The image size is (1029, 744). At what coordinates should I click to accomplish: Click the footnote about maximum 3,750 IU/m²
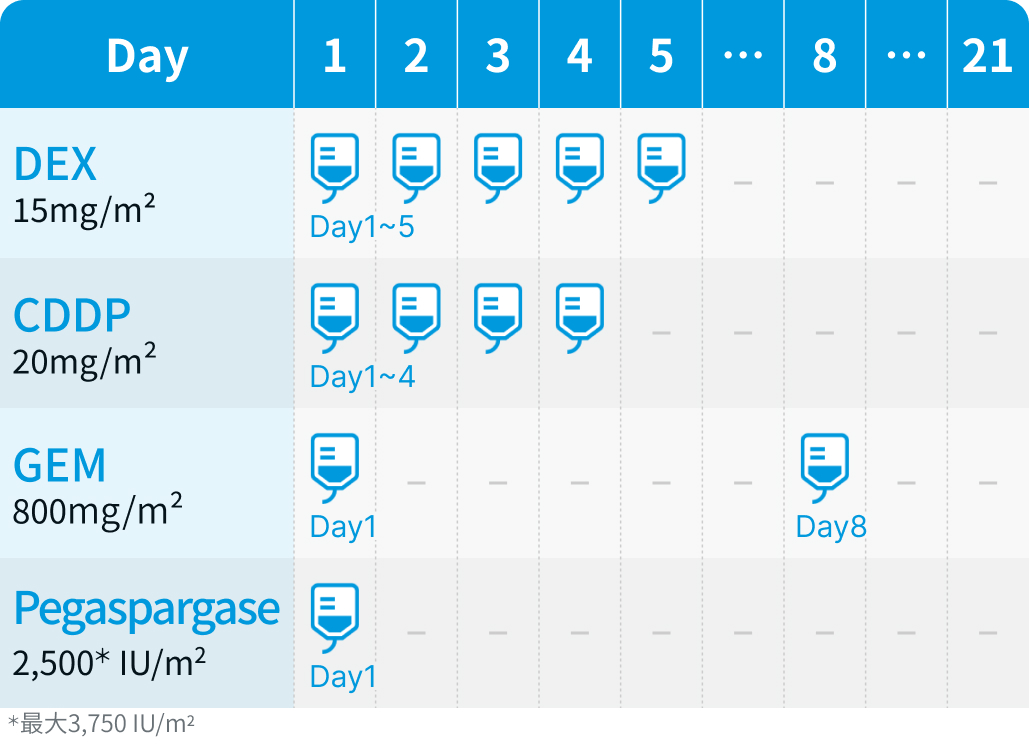pos(101,724)
